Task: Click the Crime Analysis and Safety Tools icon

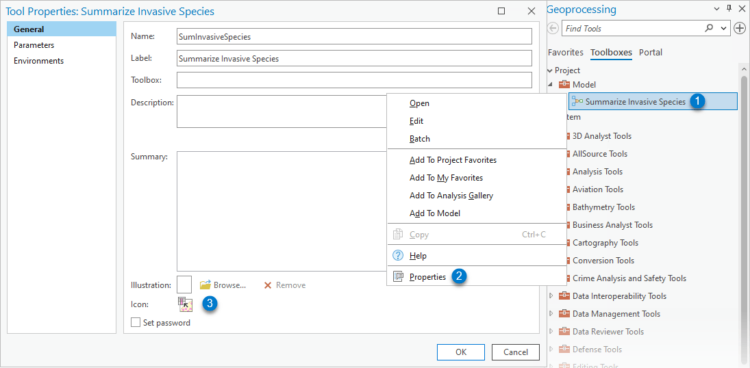Action: pyautogui.click(x=567, y=279)
